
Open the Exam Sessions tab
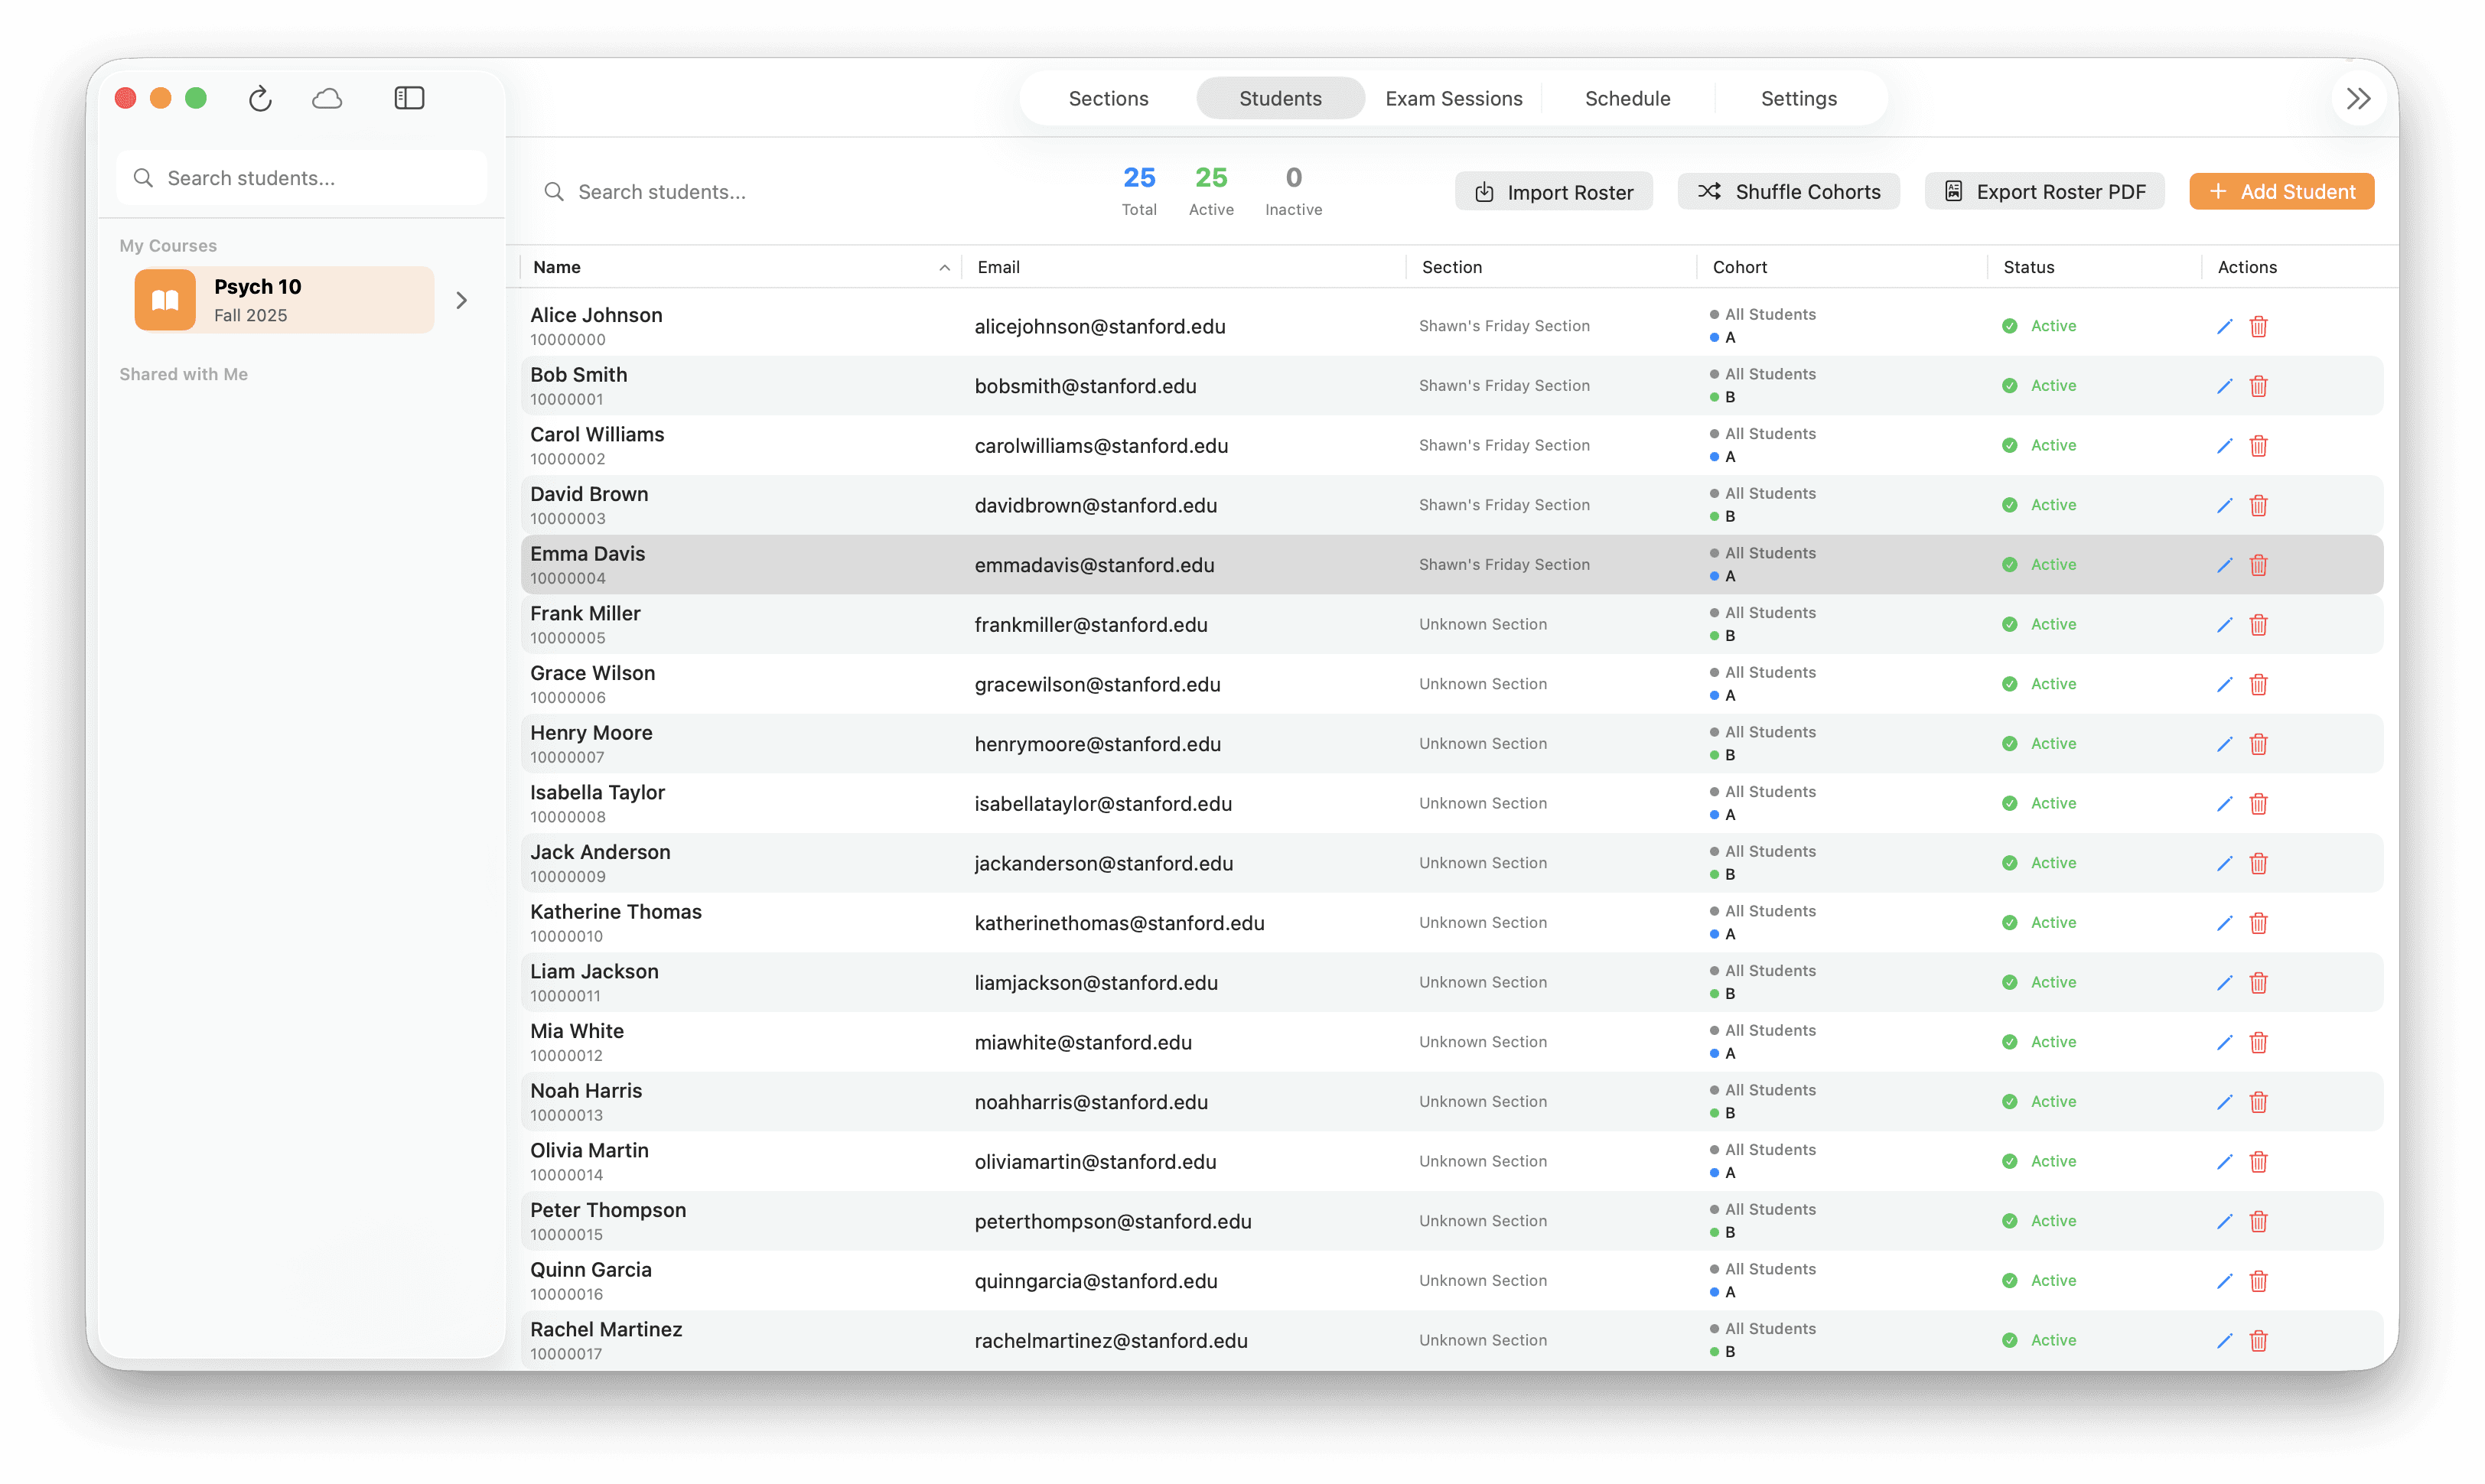1453,98
